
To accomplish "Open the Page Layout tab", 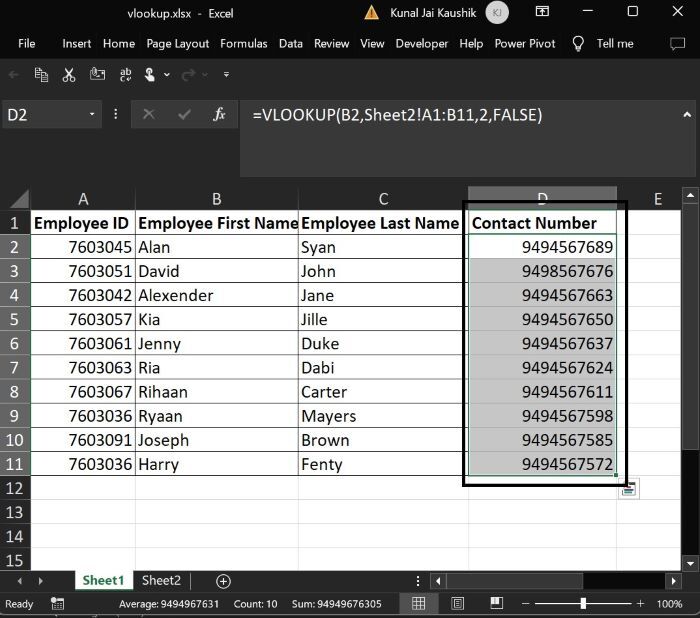I will 178,43.
